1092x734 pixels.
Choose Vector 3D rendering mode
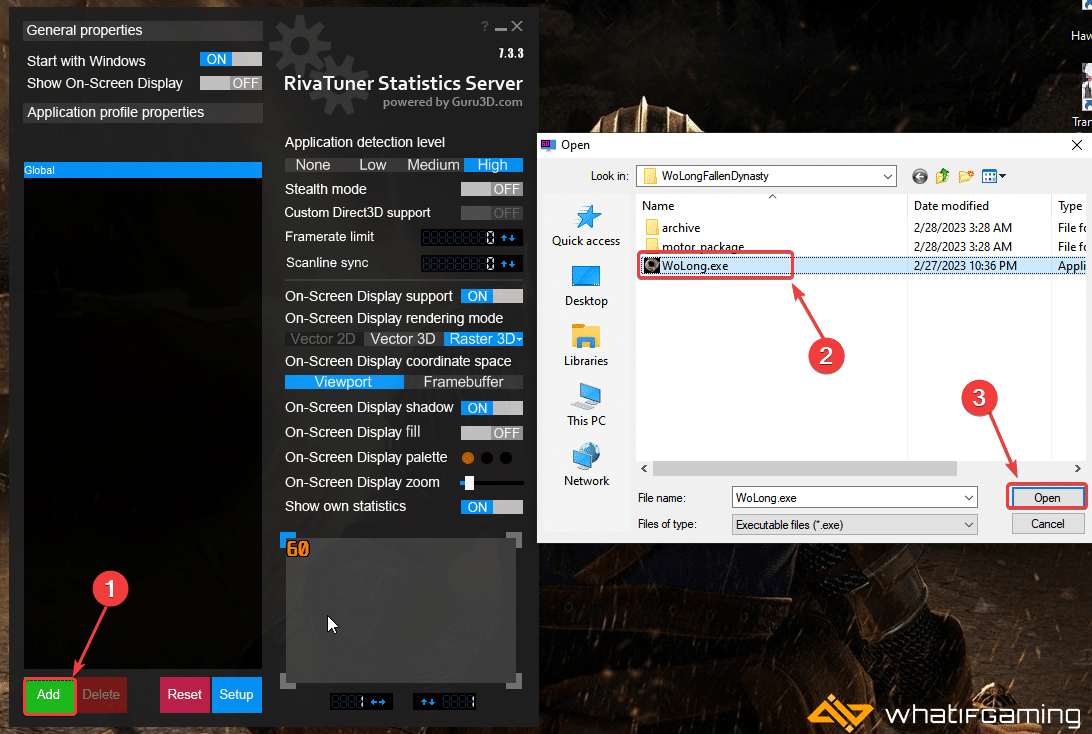(403, 339)
